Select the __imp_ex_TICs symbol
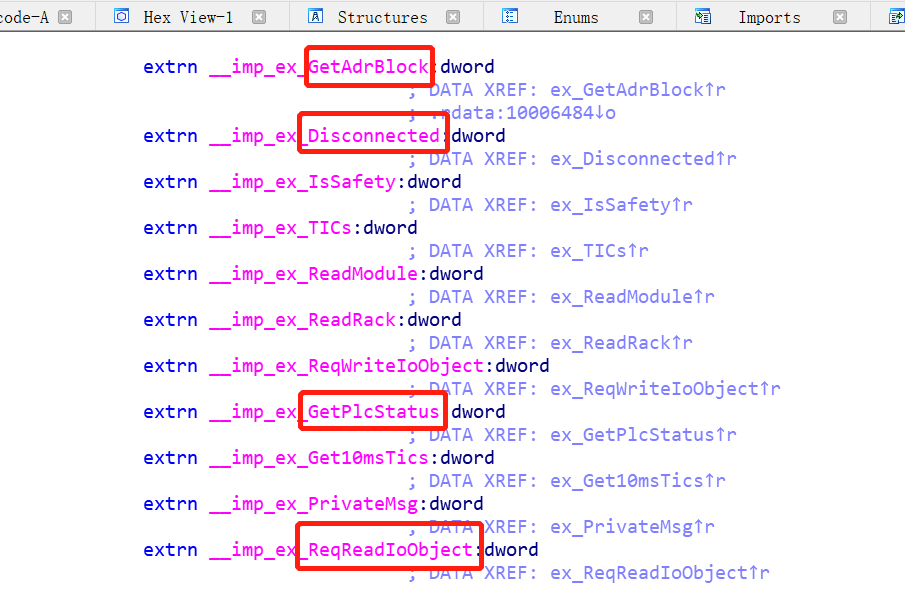The height and width of the screenshot is (609, 905). pos(281,228)
